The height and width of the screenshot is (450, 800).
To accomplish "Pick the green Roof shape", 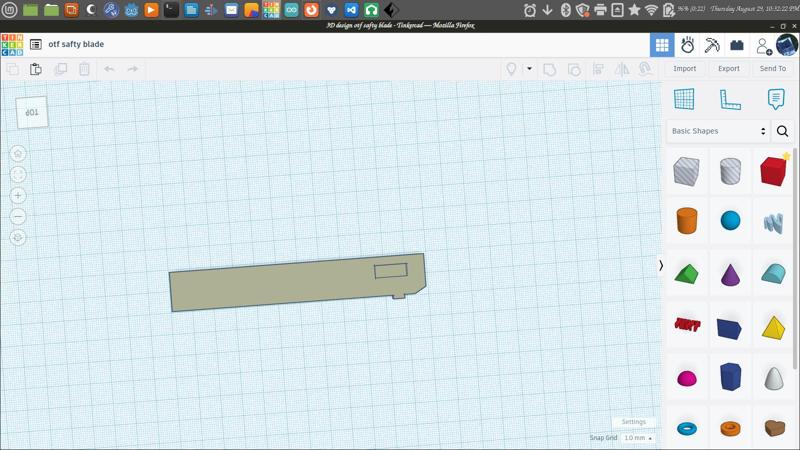I will point(686,274).
